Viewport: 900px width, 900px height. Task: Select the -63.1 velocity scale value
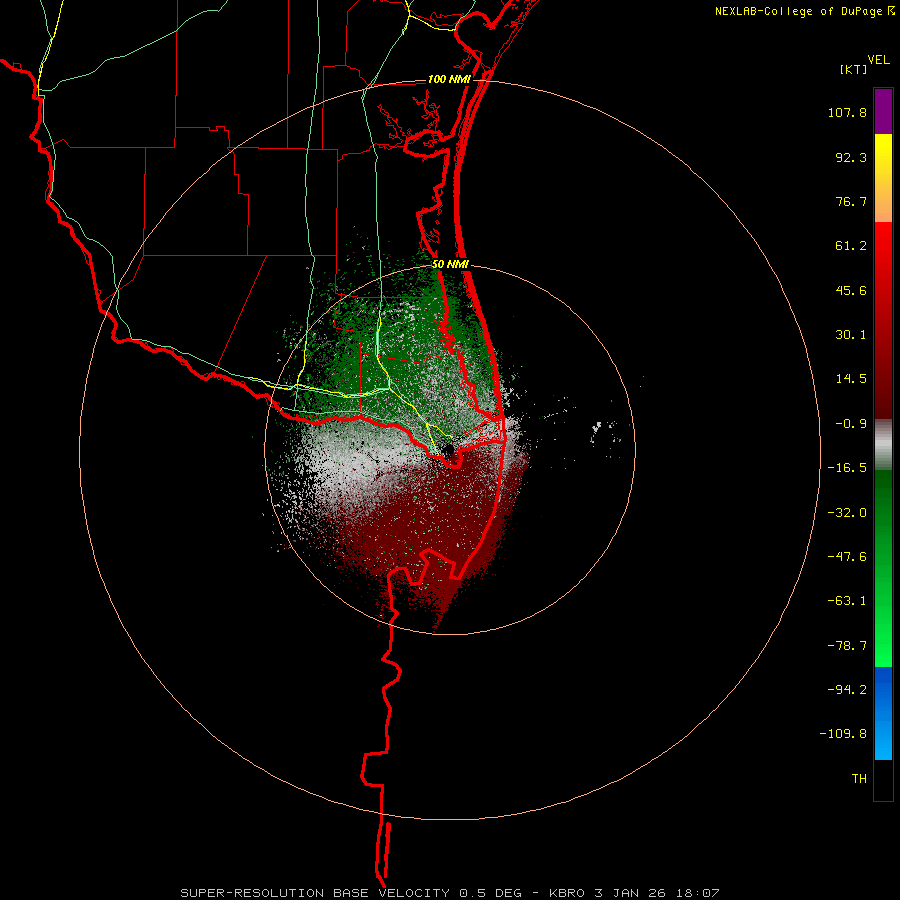tap(847, 601)
